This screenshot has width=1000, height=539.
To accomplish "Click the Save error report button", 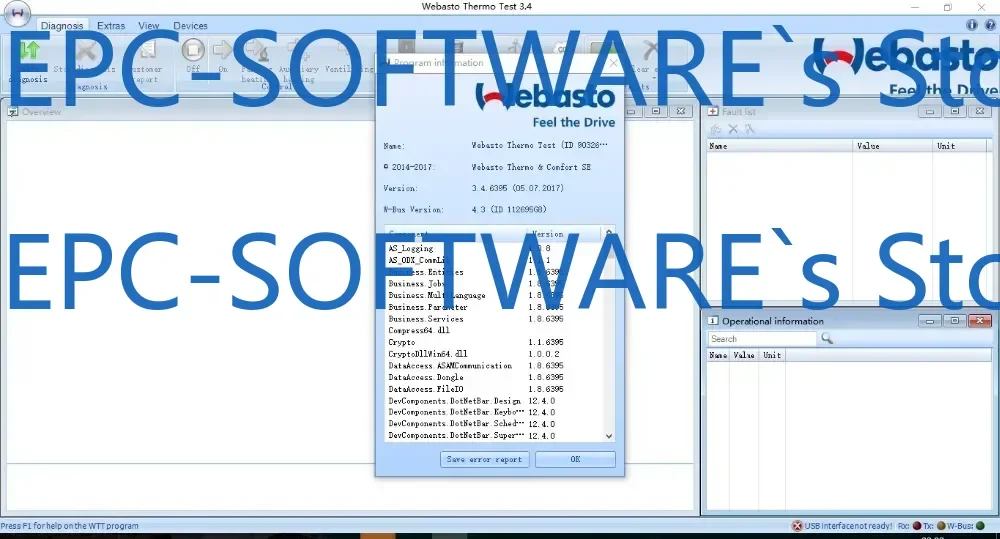I will coord(484,459).
